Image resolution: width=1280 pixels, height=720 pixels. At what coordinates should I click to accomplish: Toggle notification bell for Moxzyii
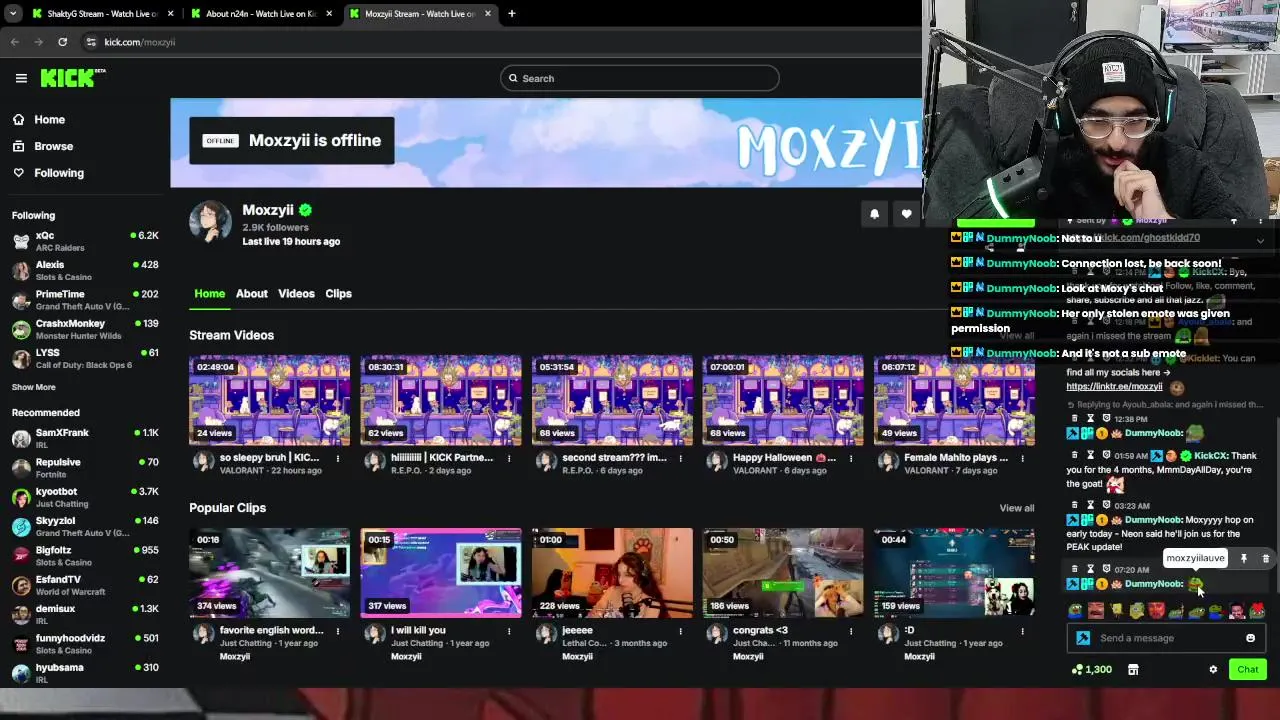[x=874, y=213]
